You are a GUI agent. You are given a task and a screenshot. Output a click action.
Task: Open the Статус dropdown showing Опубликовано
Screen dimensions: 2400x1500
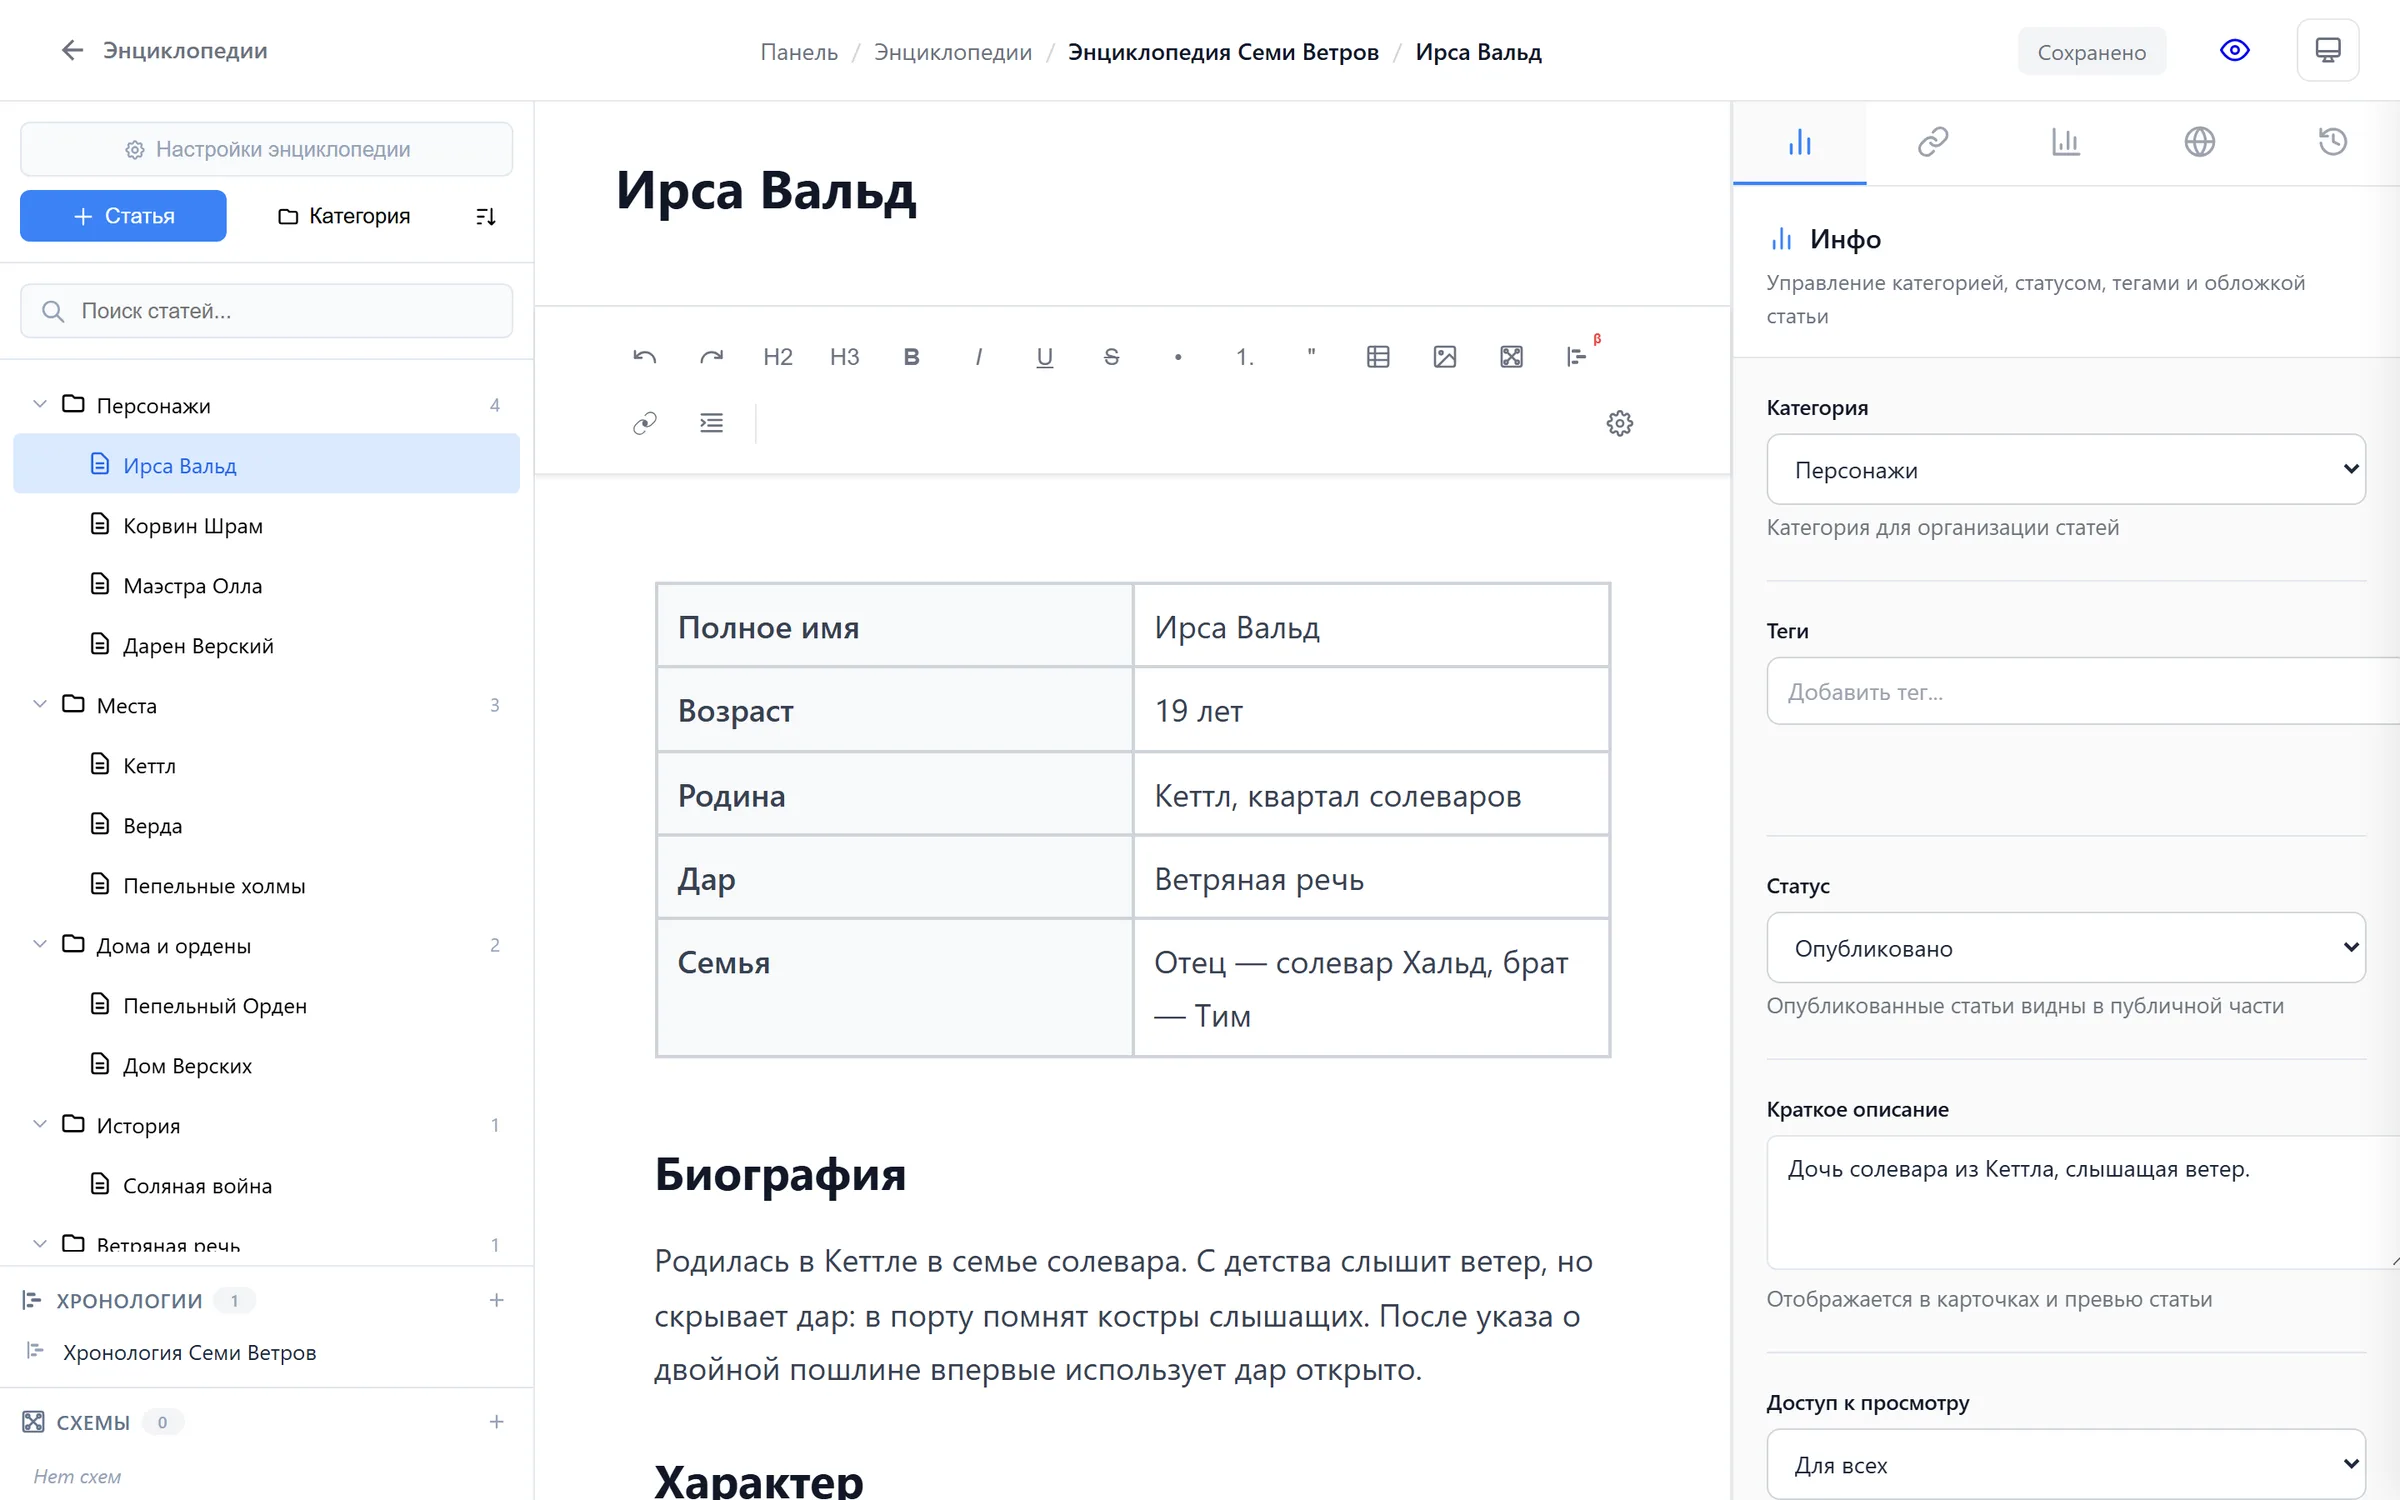click(x=2065, y=947)
